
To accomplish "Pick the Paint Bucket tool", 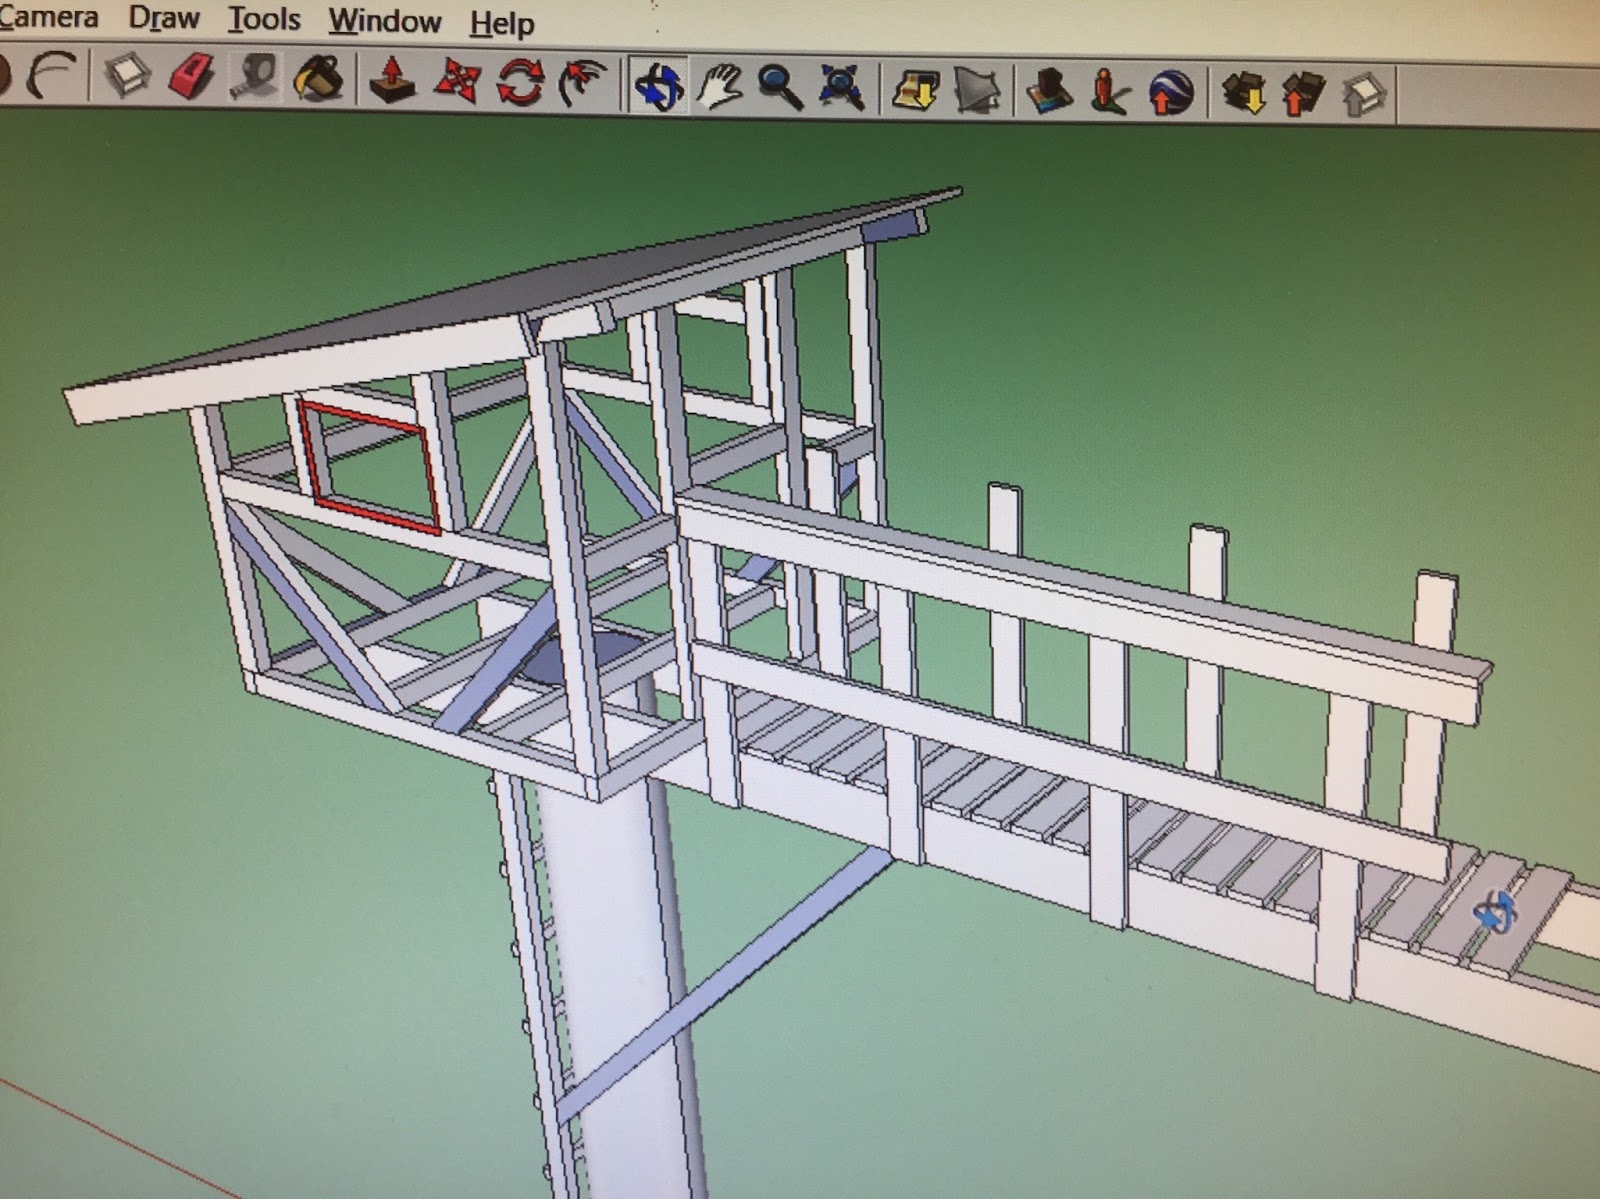I will 319,78.
